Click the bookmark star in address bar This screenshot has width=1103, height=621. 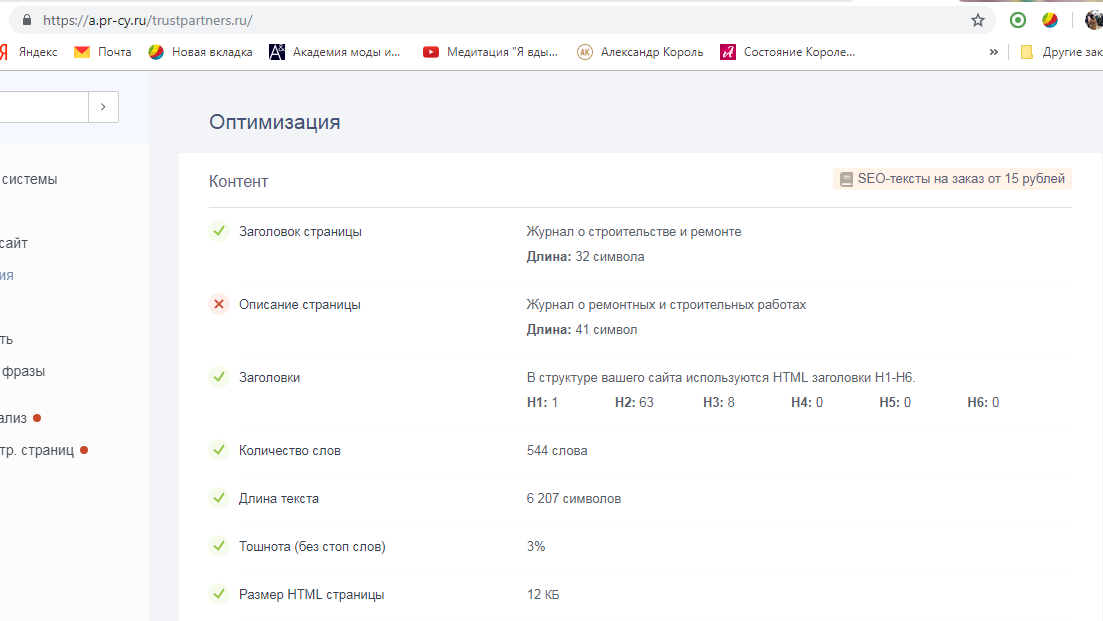(978, 20)
